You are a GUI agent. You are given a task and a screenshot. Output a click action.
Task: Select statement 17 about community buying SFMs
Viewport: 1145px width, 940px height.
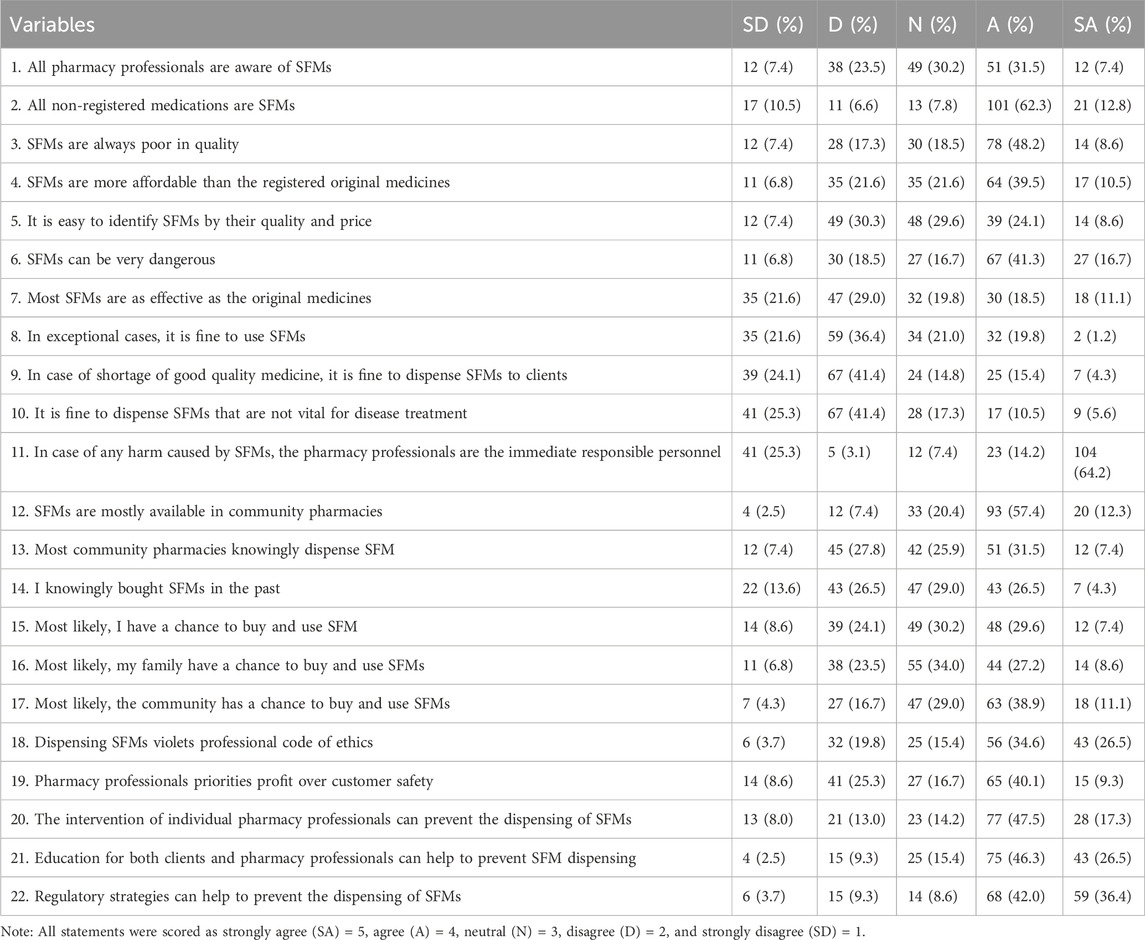tap(572, 704)
